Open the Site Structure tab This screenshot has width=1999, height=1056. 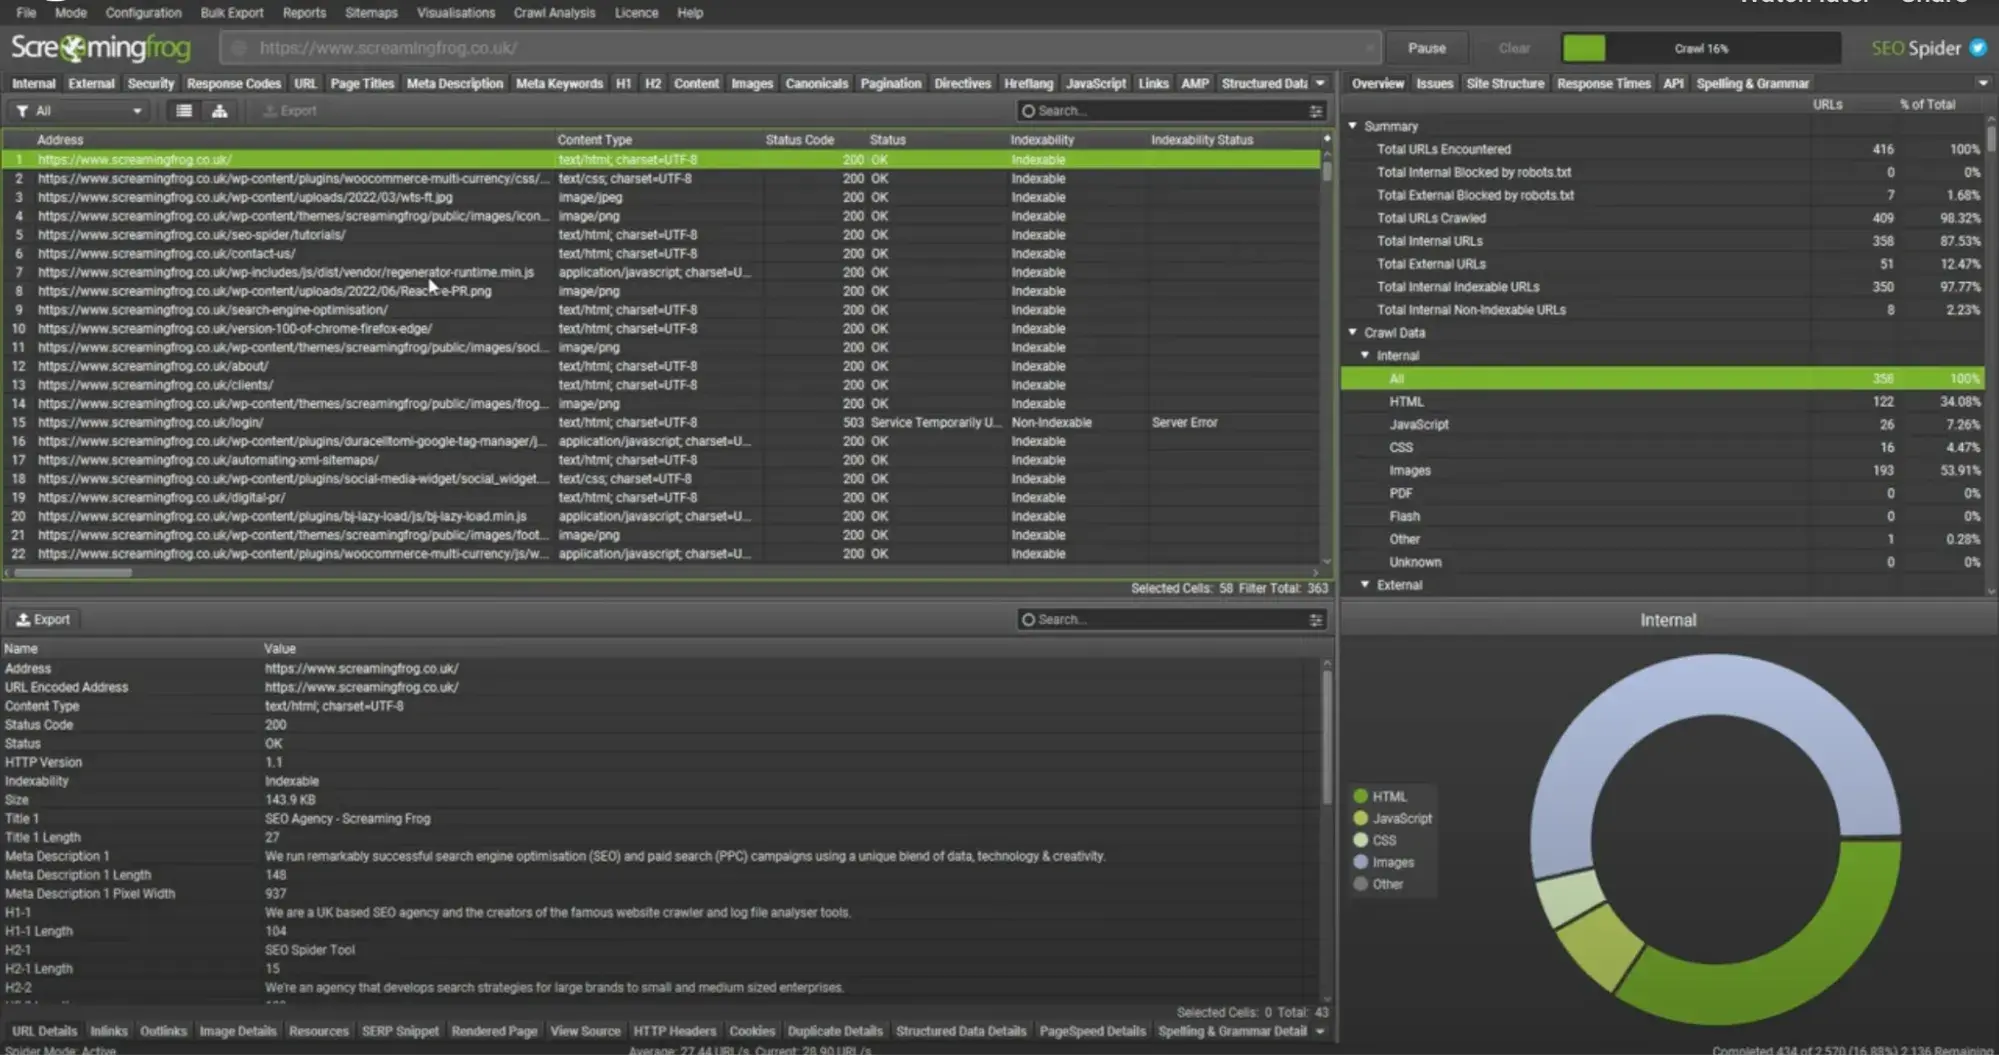[1505, 84]
